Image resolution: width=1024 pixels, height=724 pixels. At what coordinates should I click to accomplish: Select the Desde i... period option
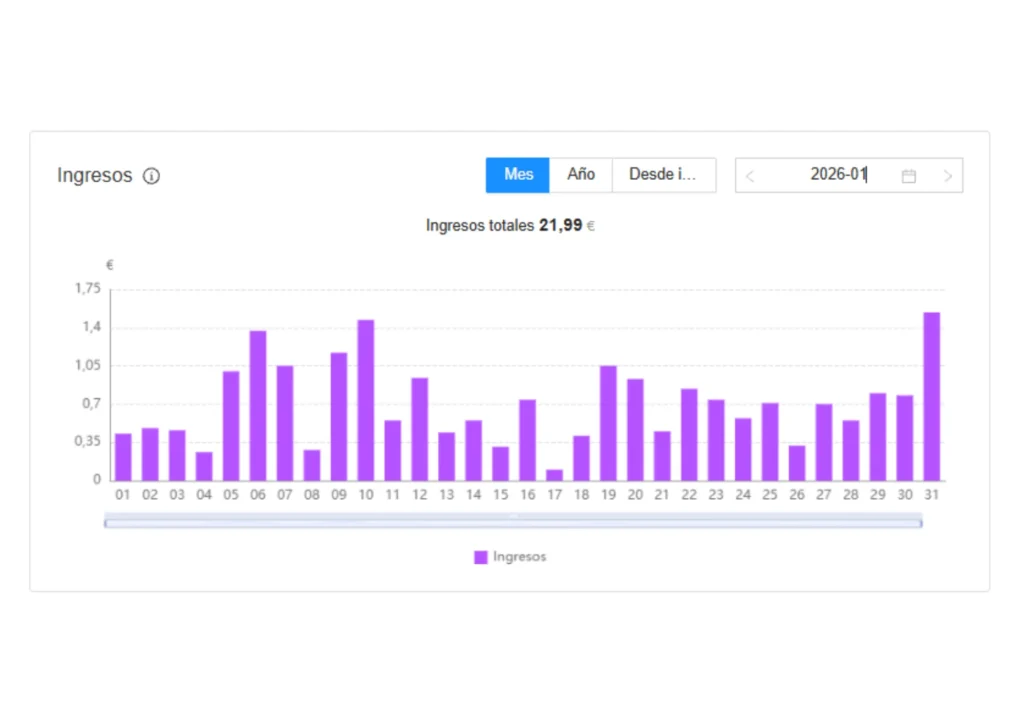[x=663, y=175]
